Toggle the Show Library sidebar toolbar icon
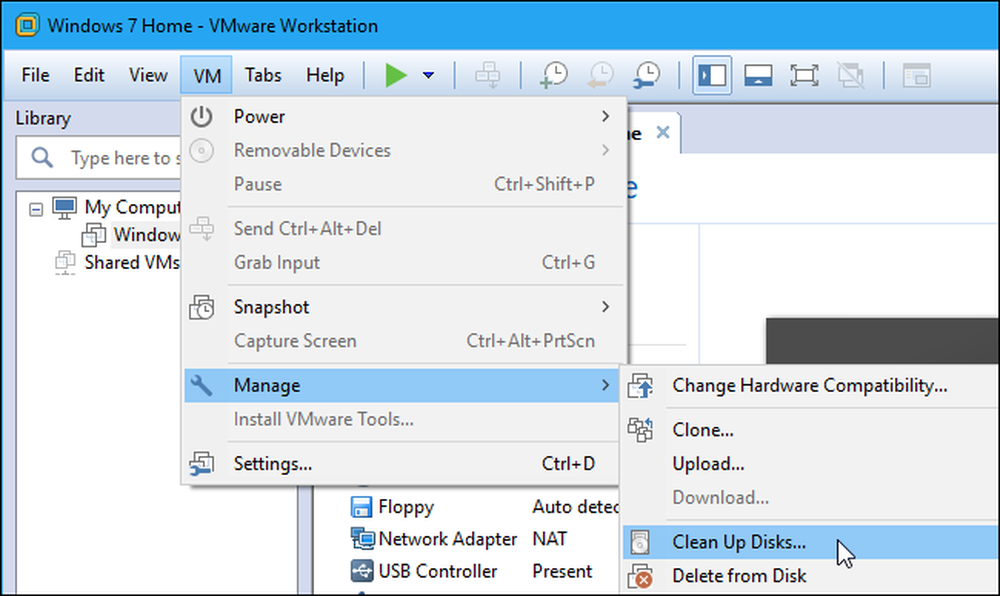 (x=712, y=75)
